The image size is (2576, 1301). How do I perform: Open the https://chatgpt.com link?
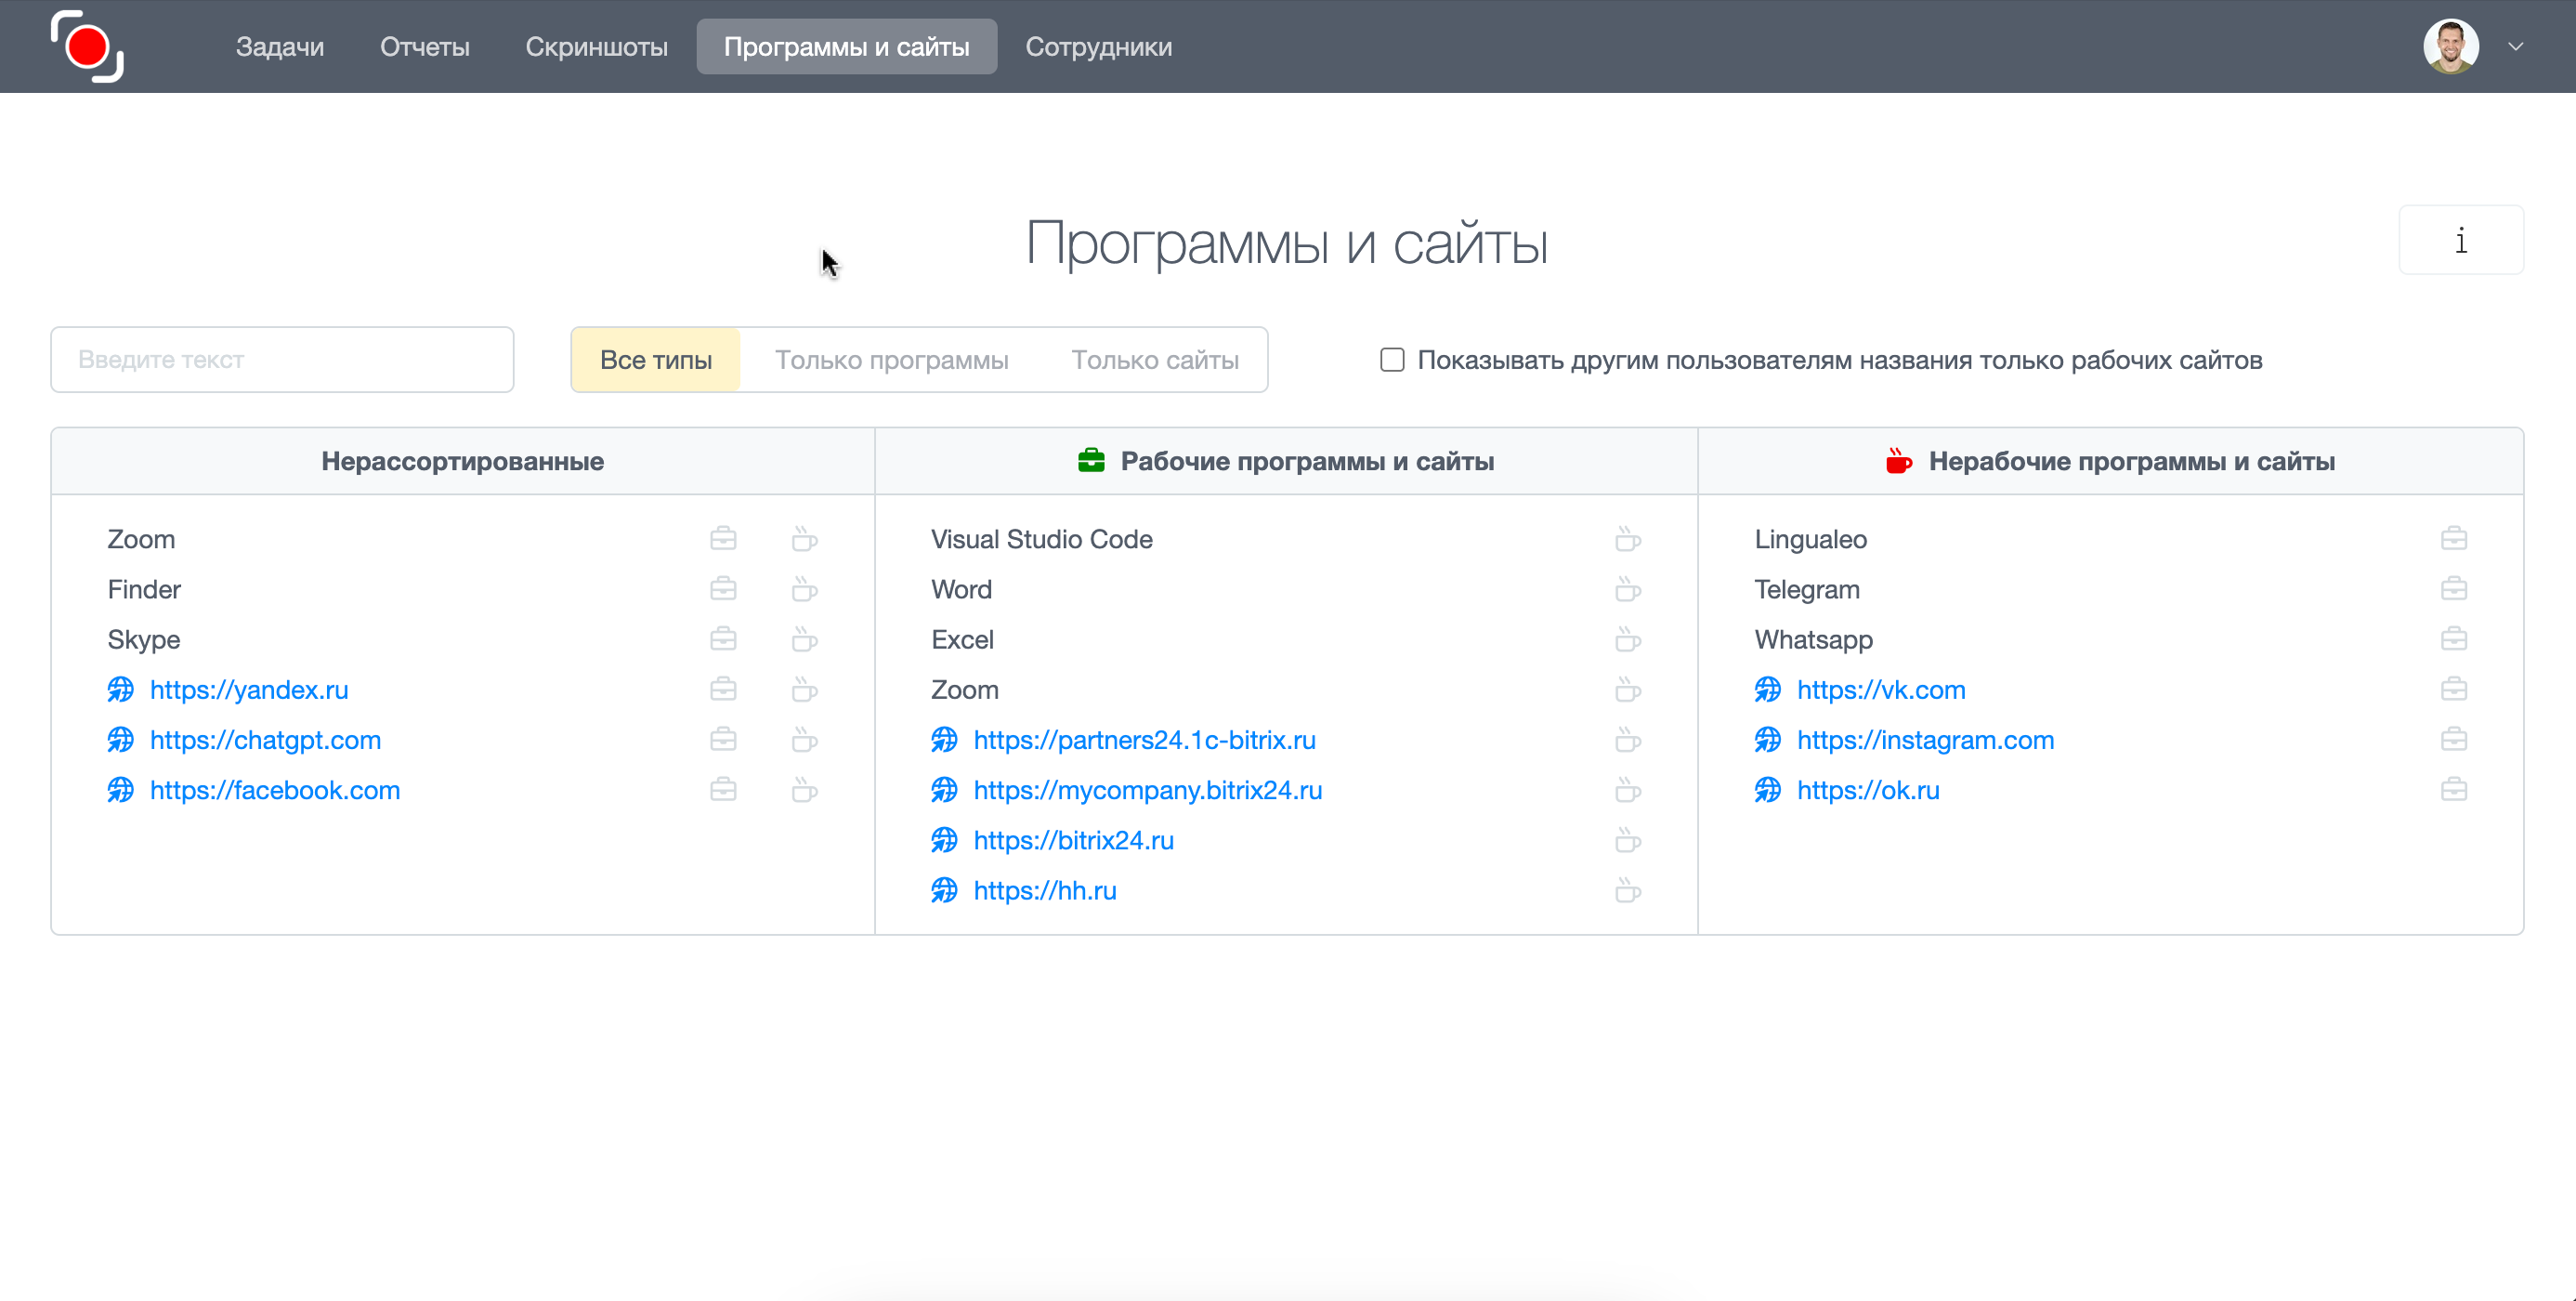click(x=265, y=740)
